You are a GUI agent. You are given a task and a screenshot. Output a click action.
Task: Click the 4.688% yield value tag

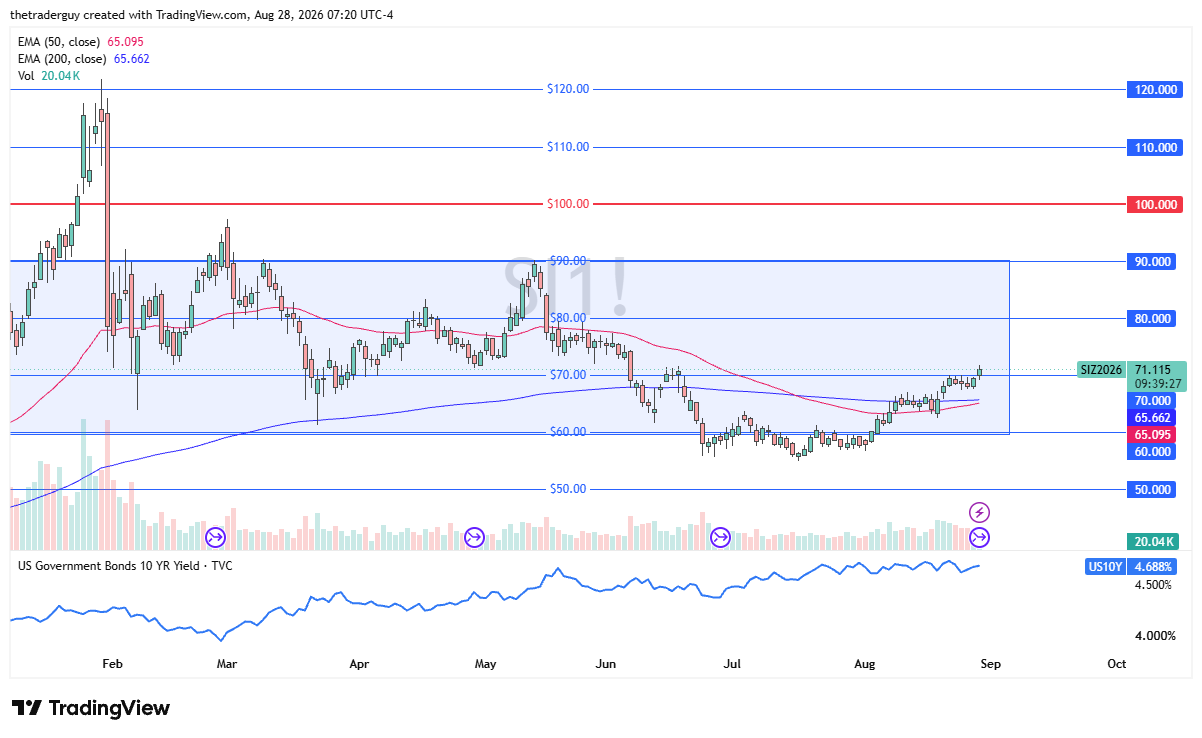[1153, 566]
